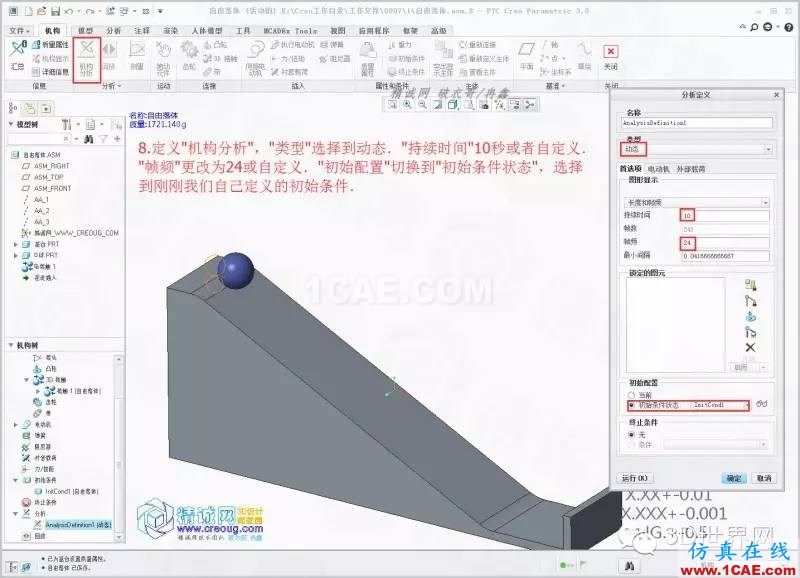This screenshot has width=800, height=578.
Task: Add a 弹簧 spring from the ribbon
Action: tap(332, 45)
